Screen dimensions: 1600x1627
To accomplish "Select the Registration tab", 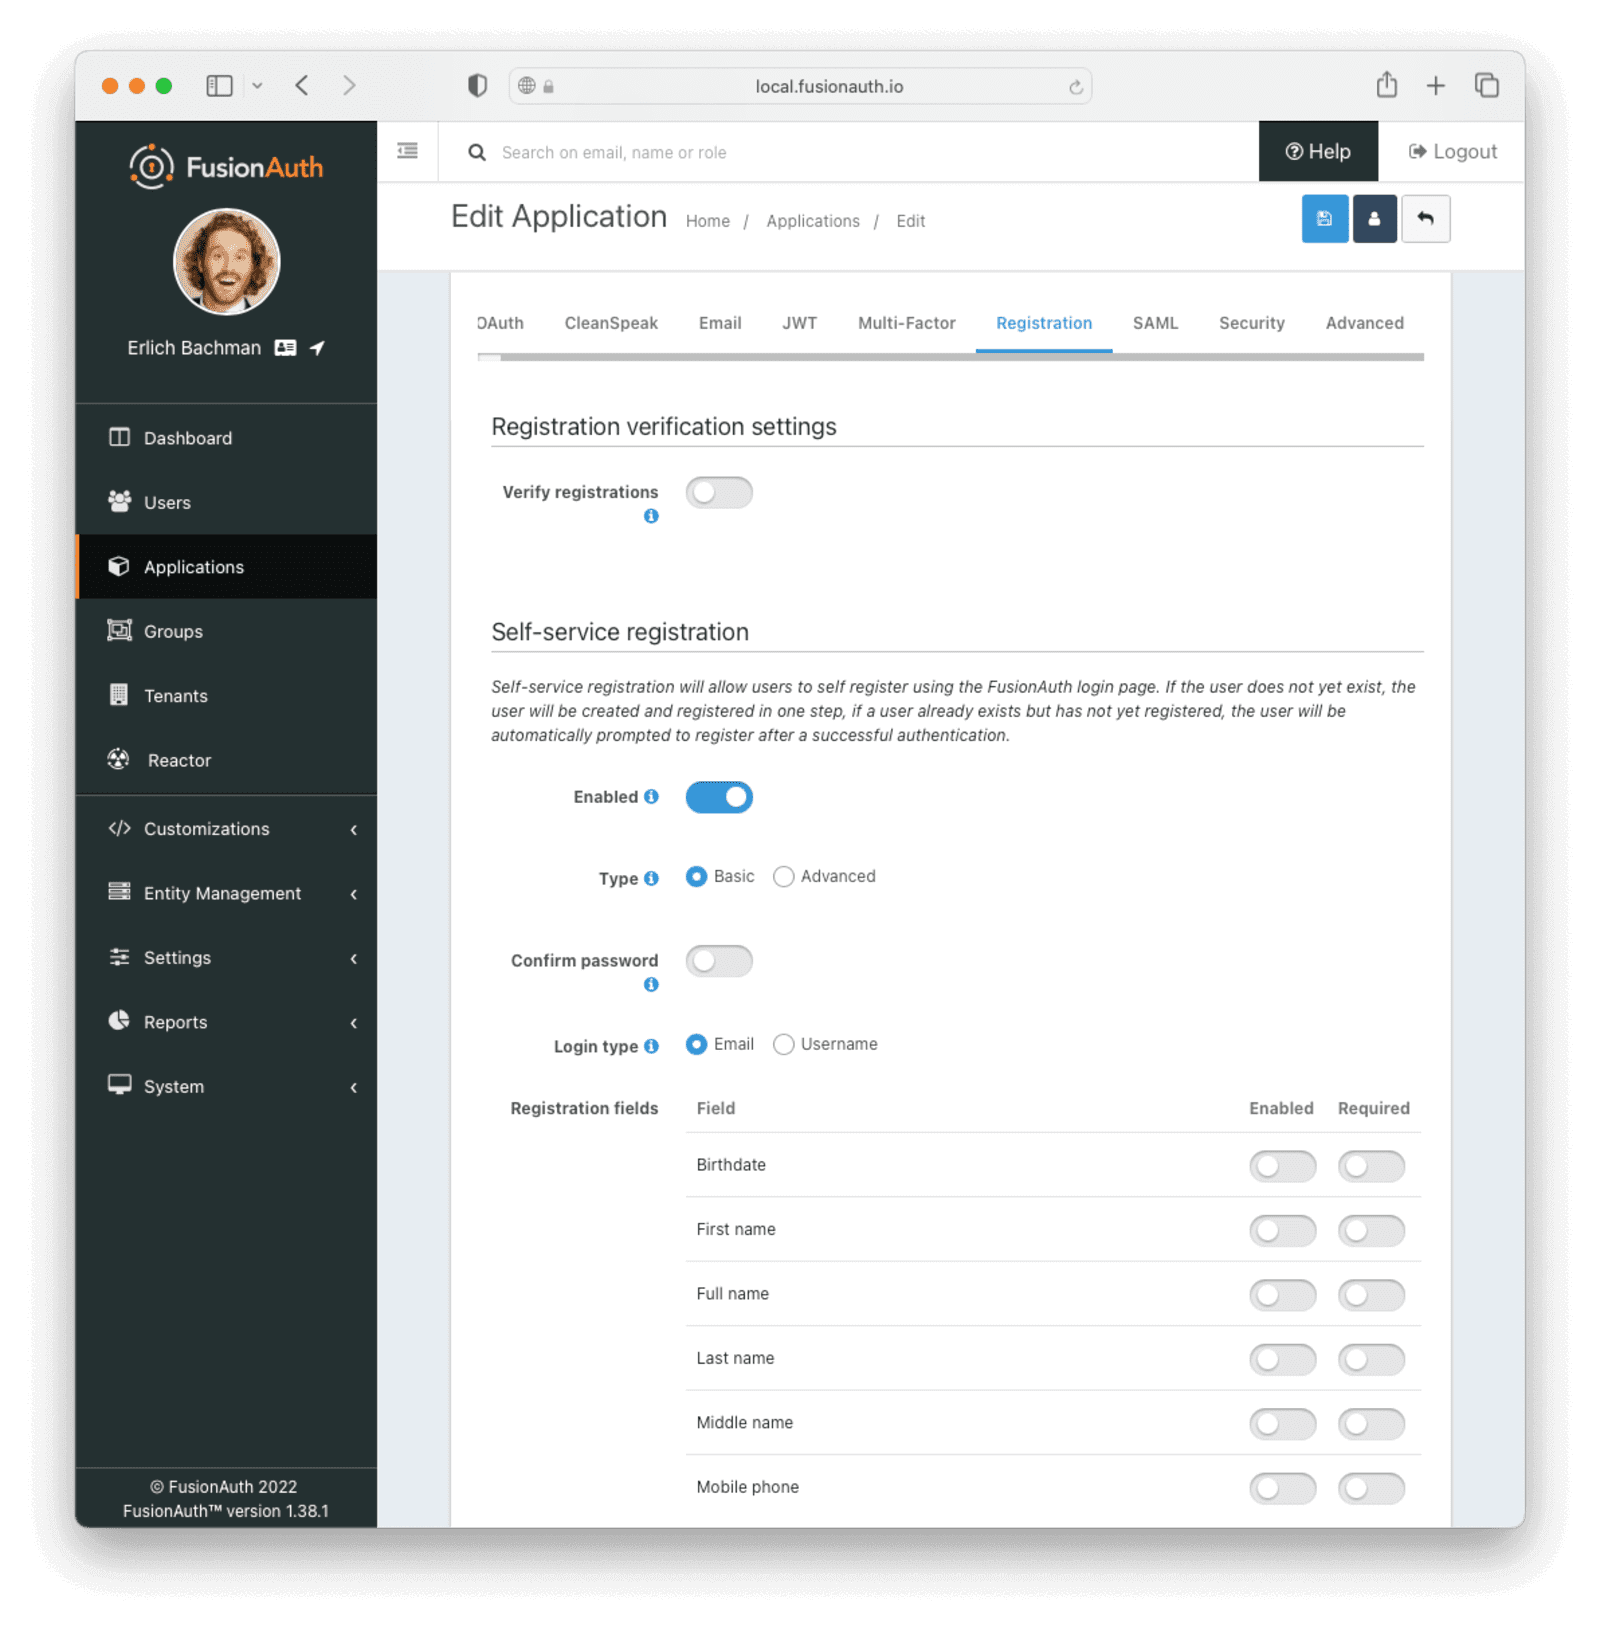I will (1044, 323).
